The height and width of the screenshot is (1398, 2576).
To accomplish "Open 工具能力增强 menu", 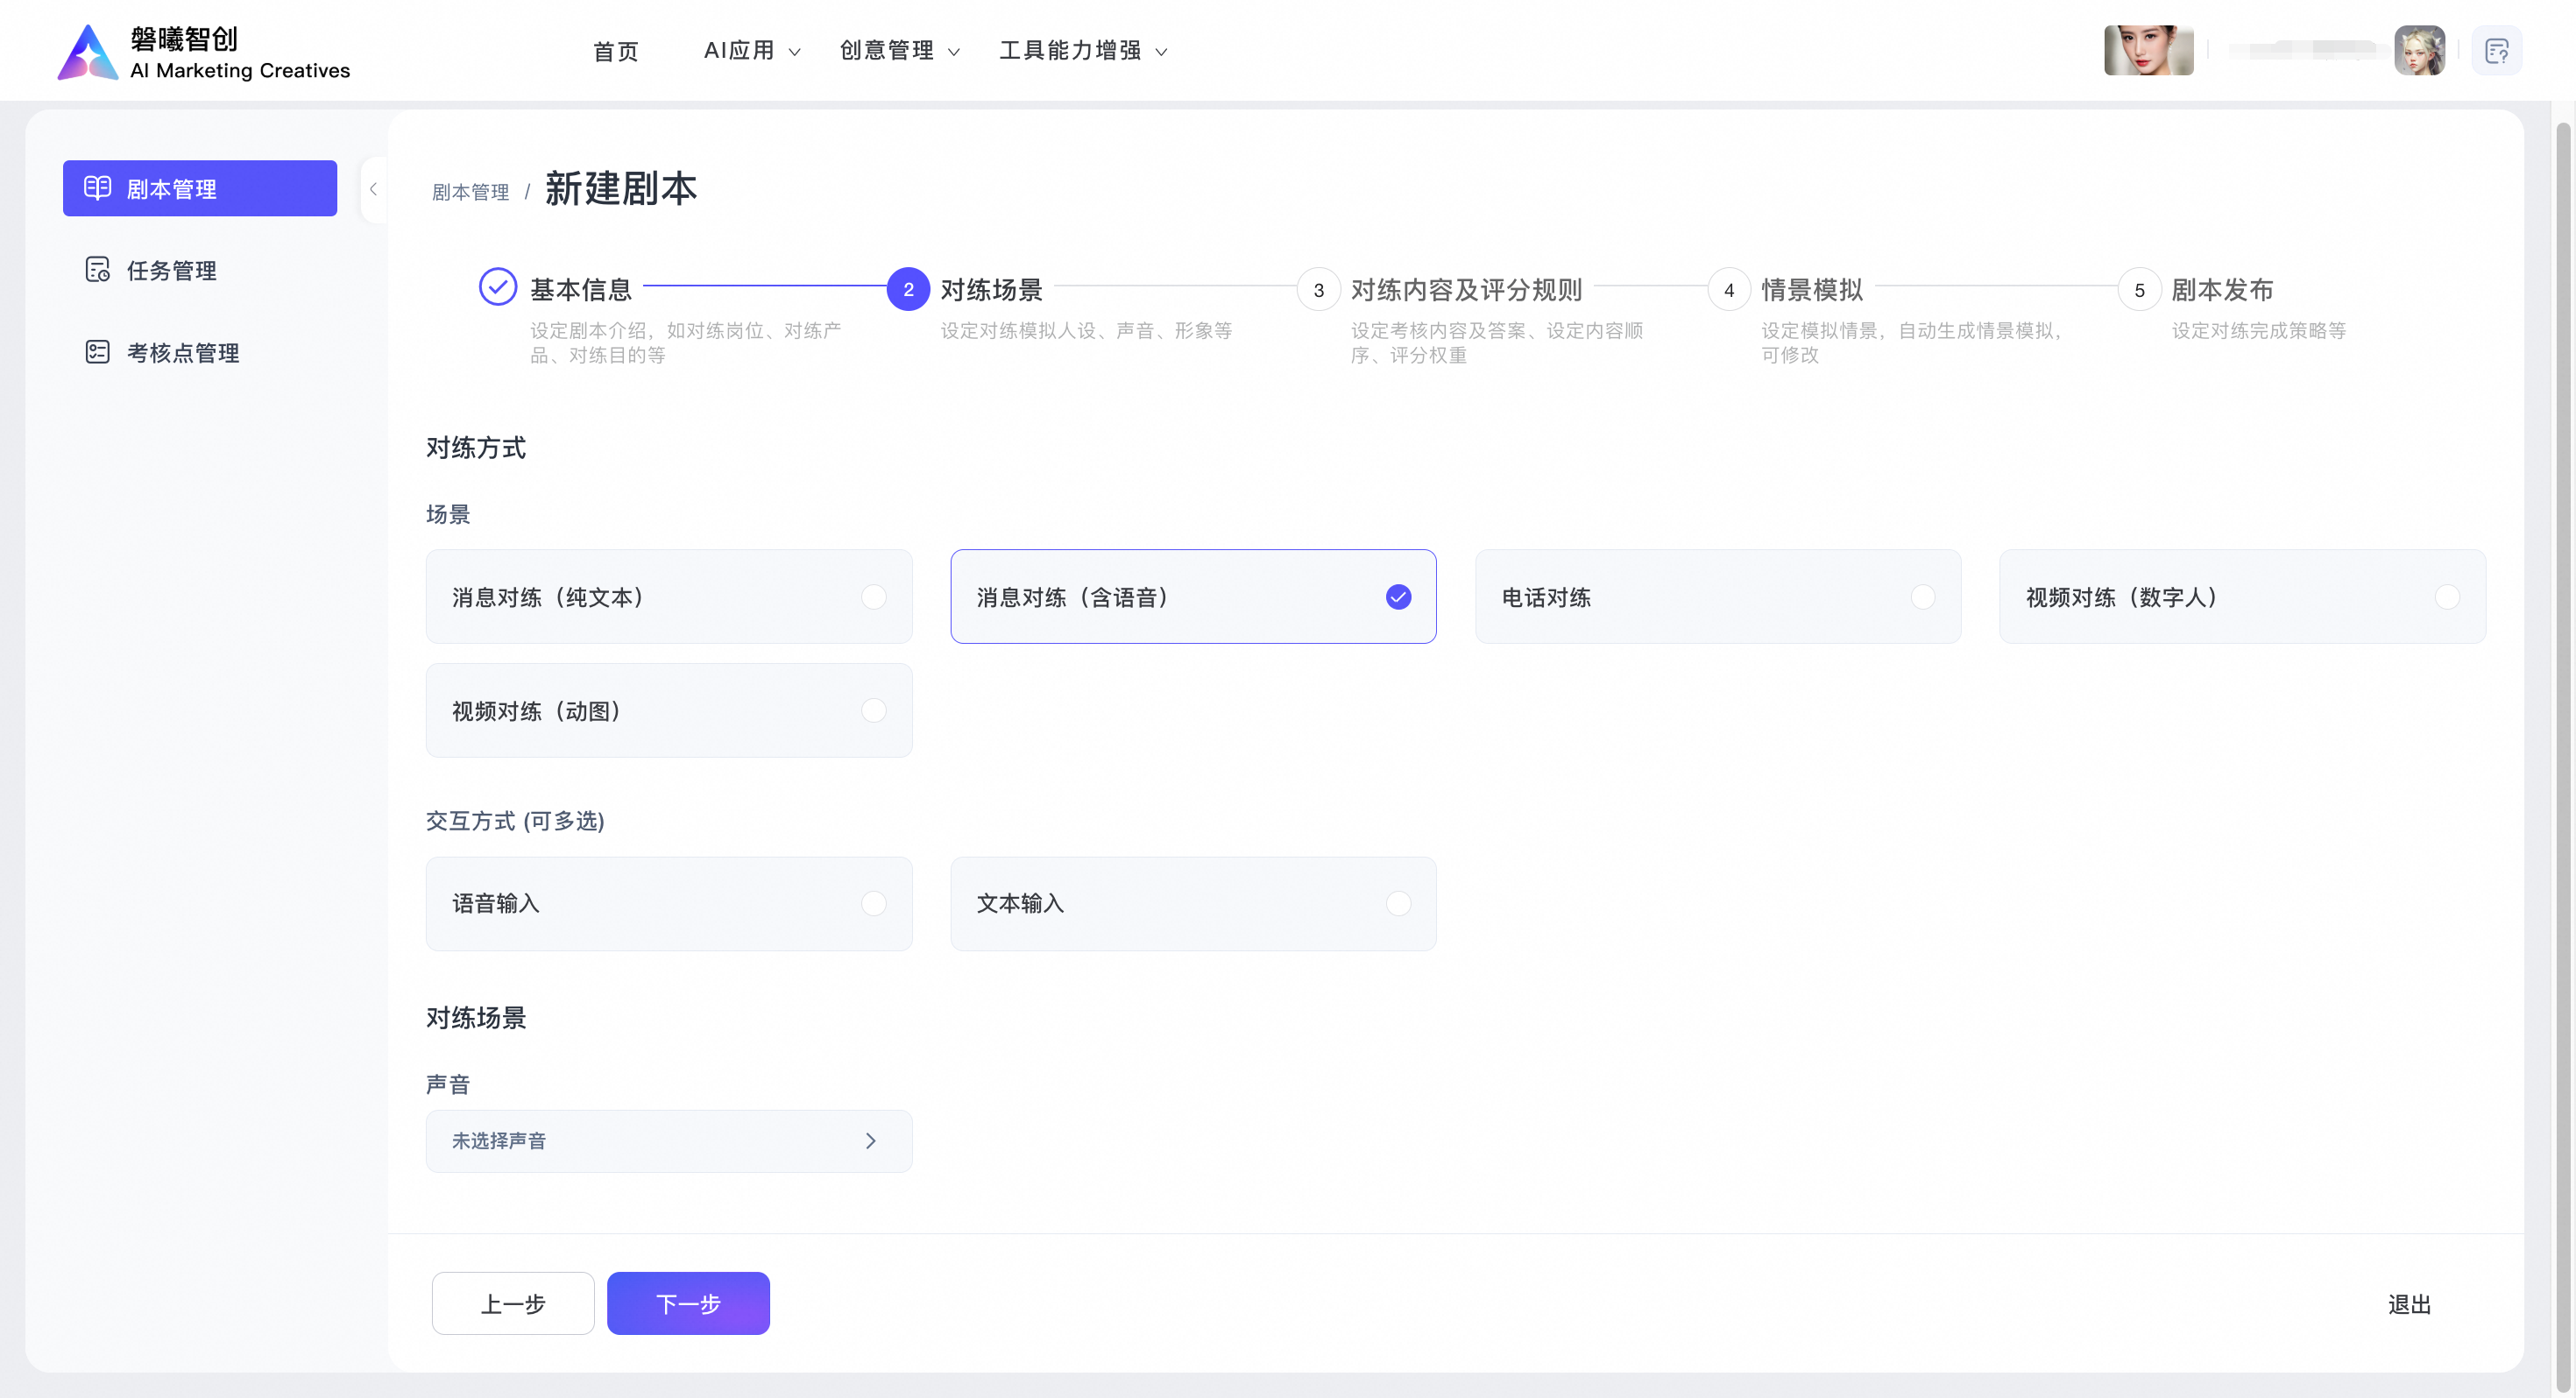I will click(1083, 51).
